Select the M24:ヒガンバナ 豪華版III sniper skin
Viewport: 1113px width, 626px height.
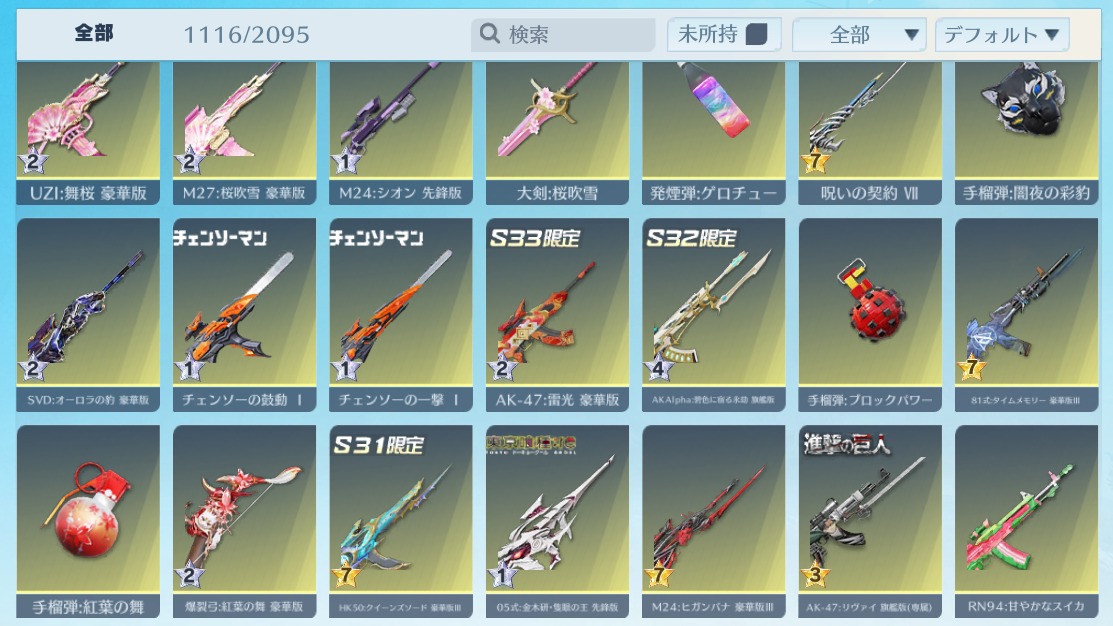[x=713, y=522]
